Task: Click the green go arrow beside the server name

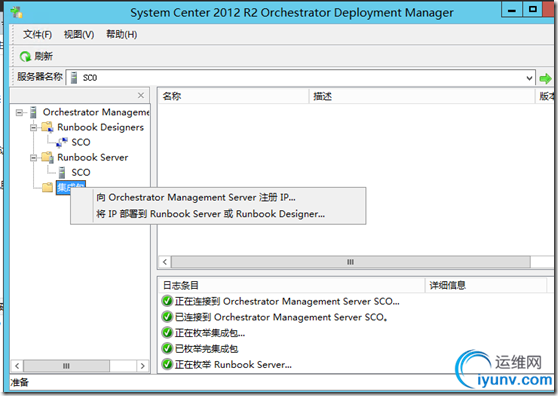Action: pyautogui.click(x=545, y=78)
